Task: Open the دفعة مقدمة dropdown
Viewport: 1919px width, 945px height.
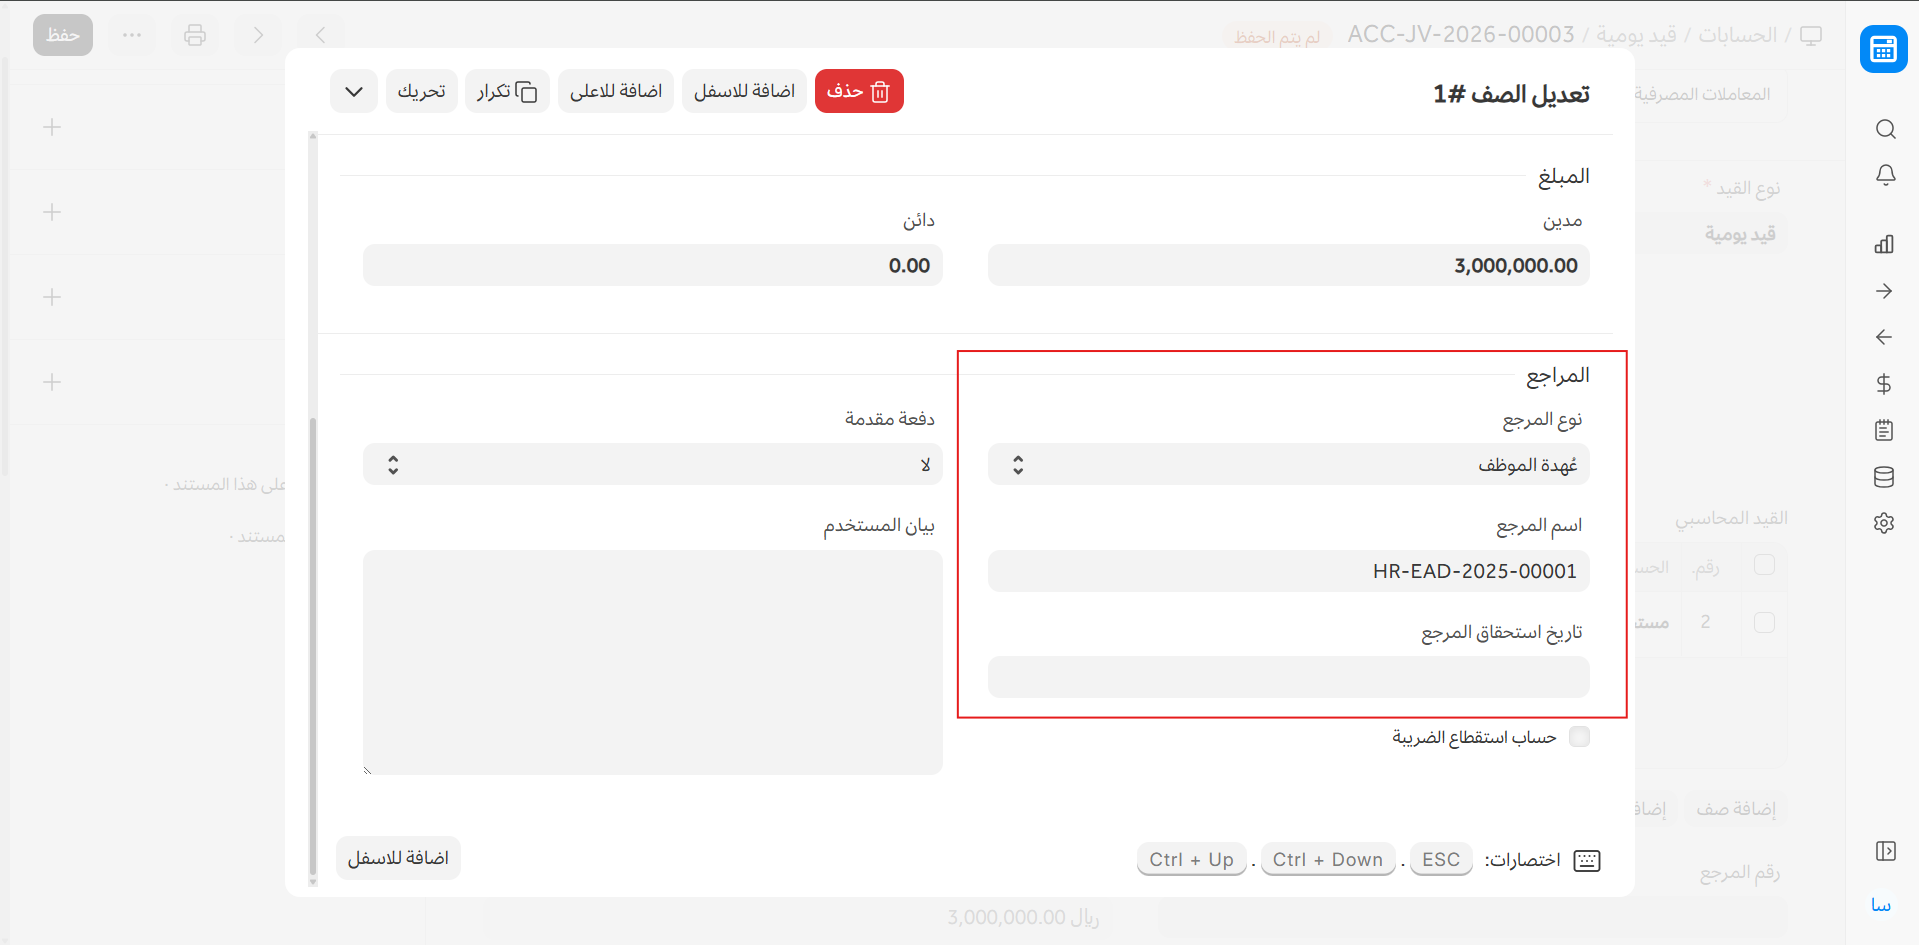Action: pyautogui.click(x=652, y=465)
